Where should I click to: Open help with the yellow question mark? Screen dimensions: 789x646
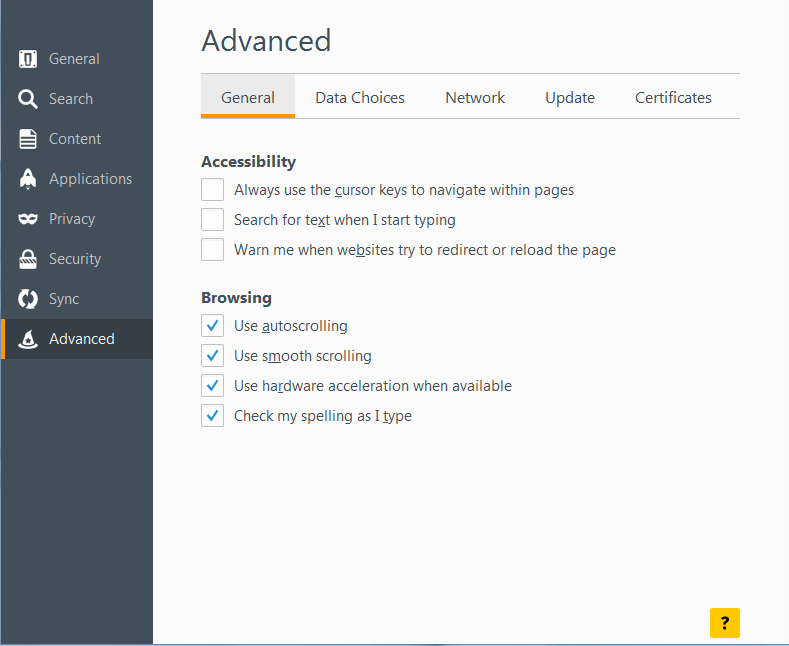(725, 623)
